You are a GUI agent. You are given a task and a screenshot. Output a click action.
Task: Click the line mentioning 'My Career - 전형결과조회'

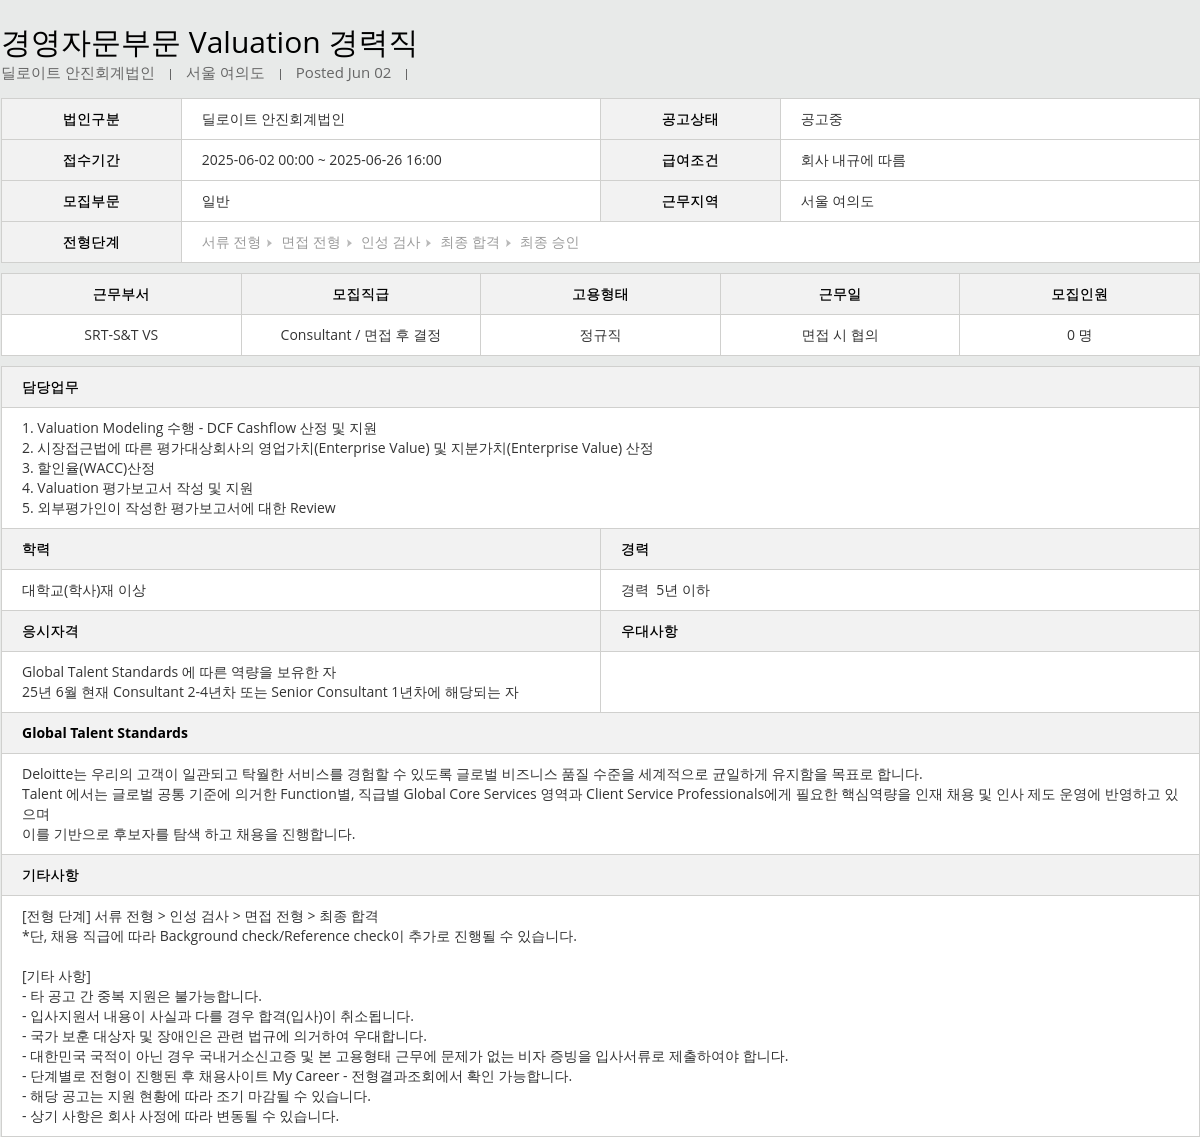click(x=297, y=1076)
